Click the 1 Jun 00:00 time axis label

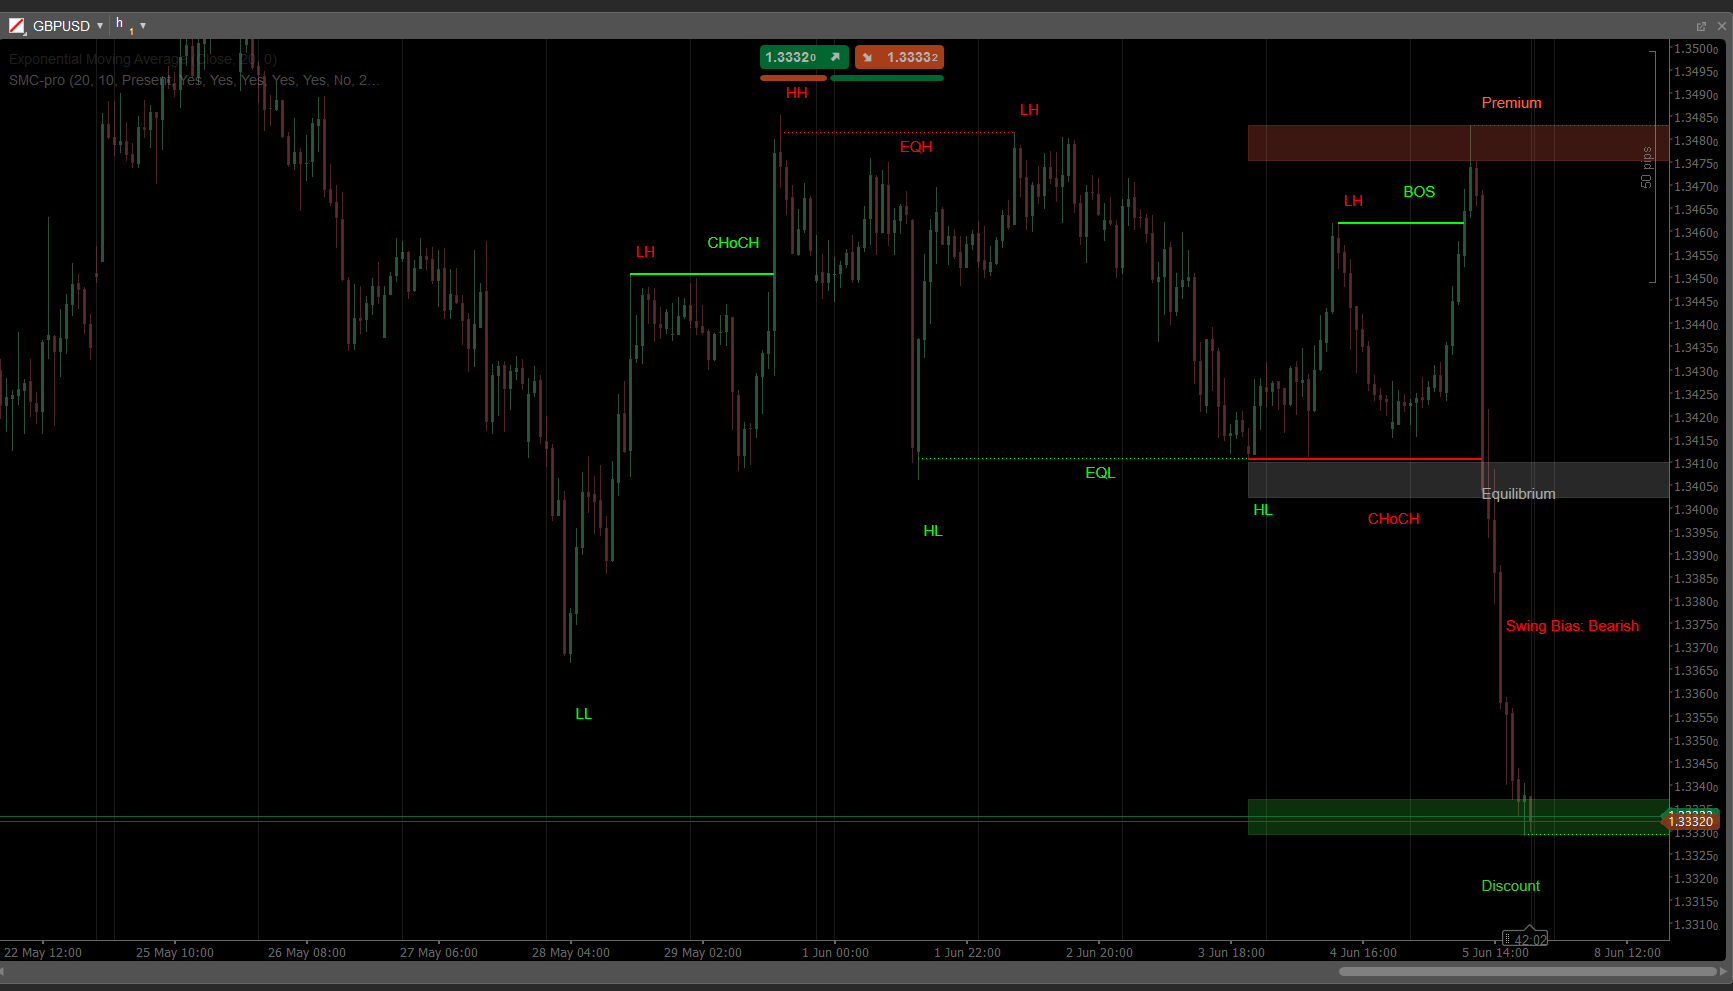[835, 953]
